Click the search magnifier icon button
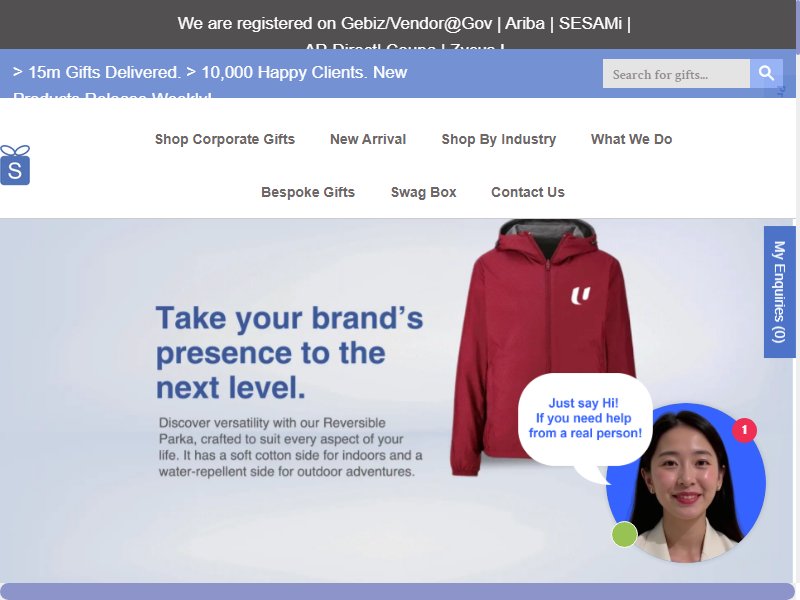Image resolution: width=800 pixels, height=600 pixels. pyautogui.click(x=766, y=73)
